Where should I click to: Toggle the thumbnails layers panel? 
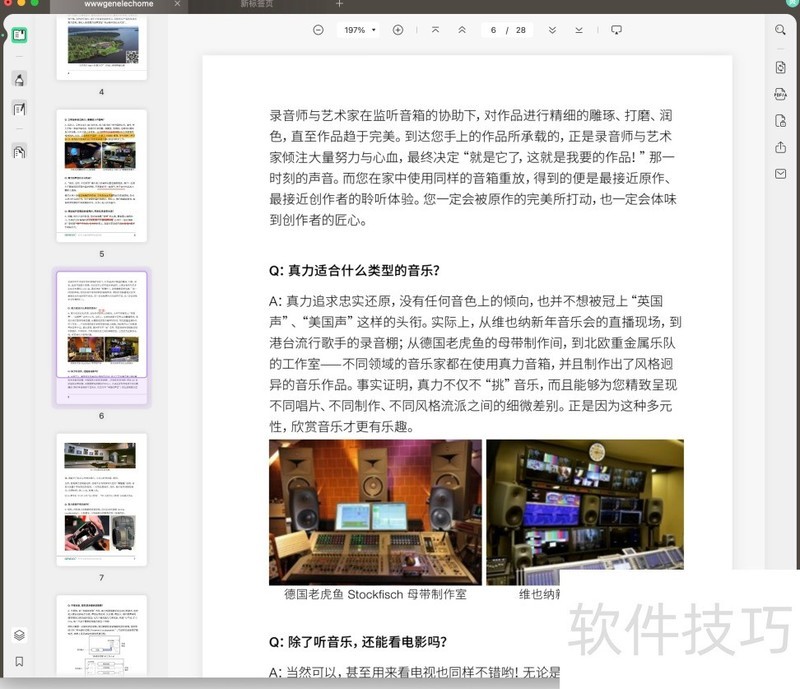pos(19,635)
